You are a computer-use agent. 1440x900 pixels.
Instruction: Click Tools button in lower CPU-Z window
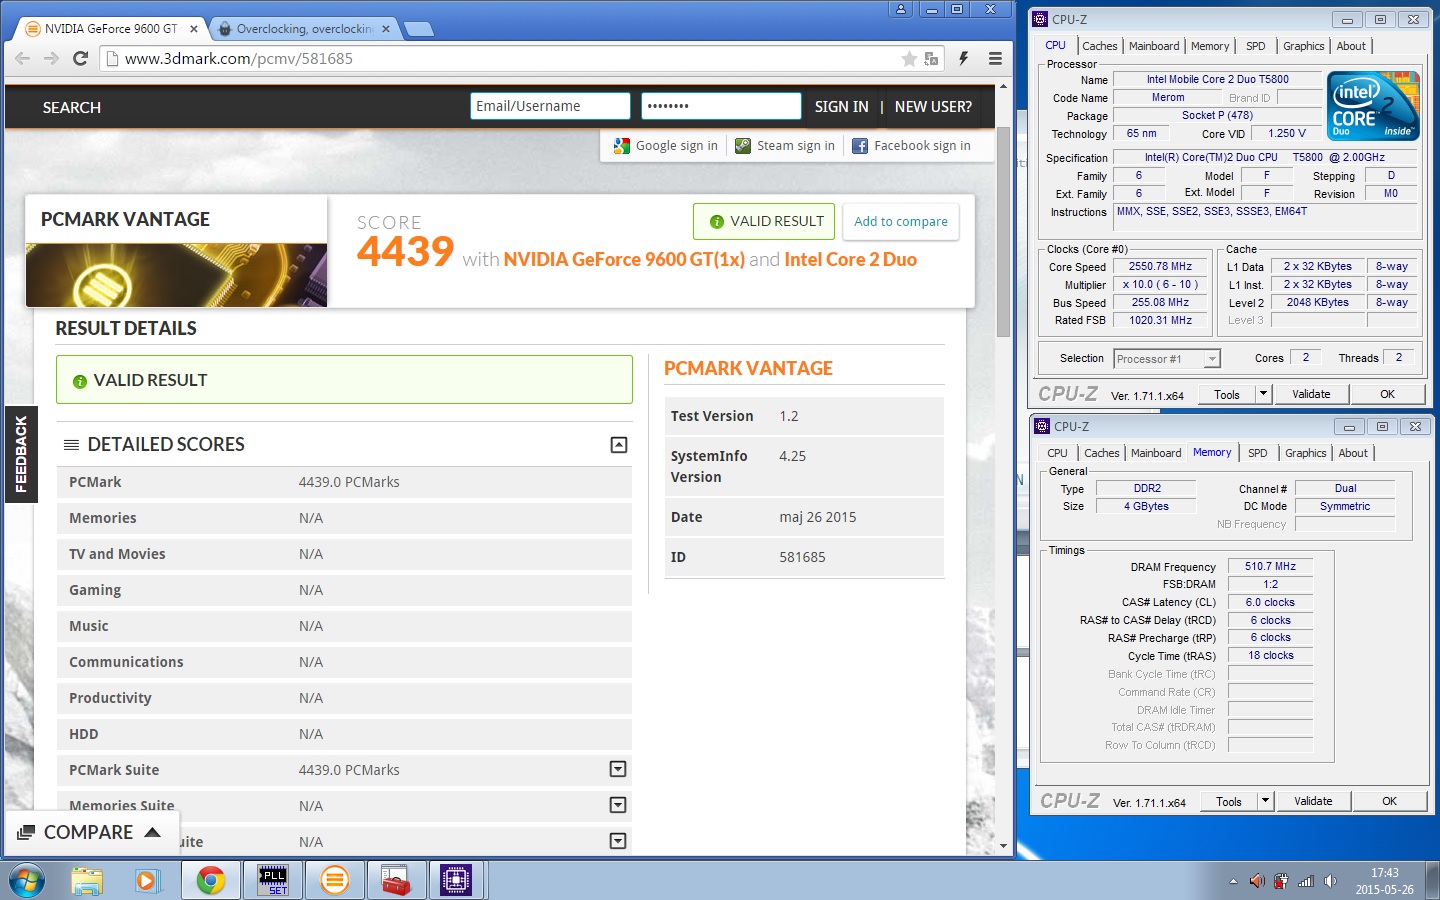[x=1228, y=801]
